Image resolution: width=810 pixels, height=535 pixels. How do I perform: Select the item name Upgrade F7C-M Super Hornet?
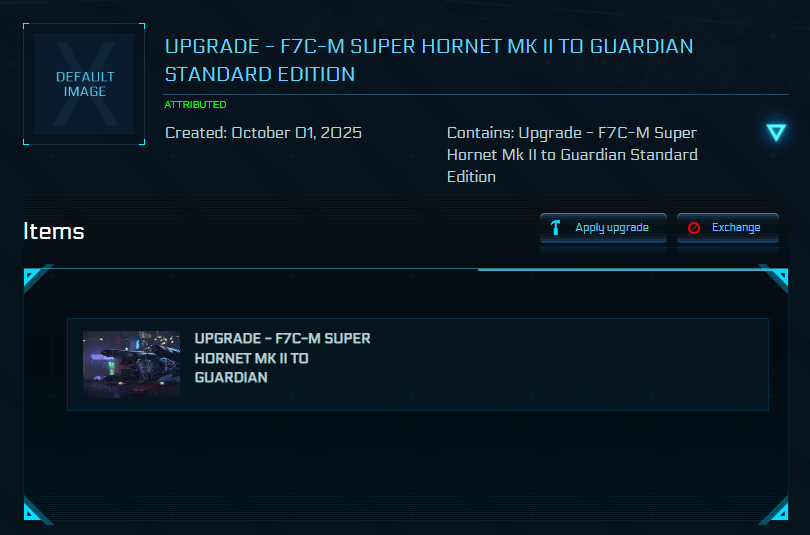(282, 358)
